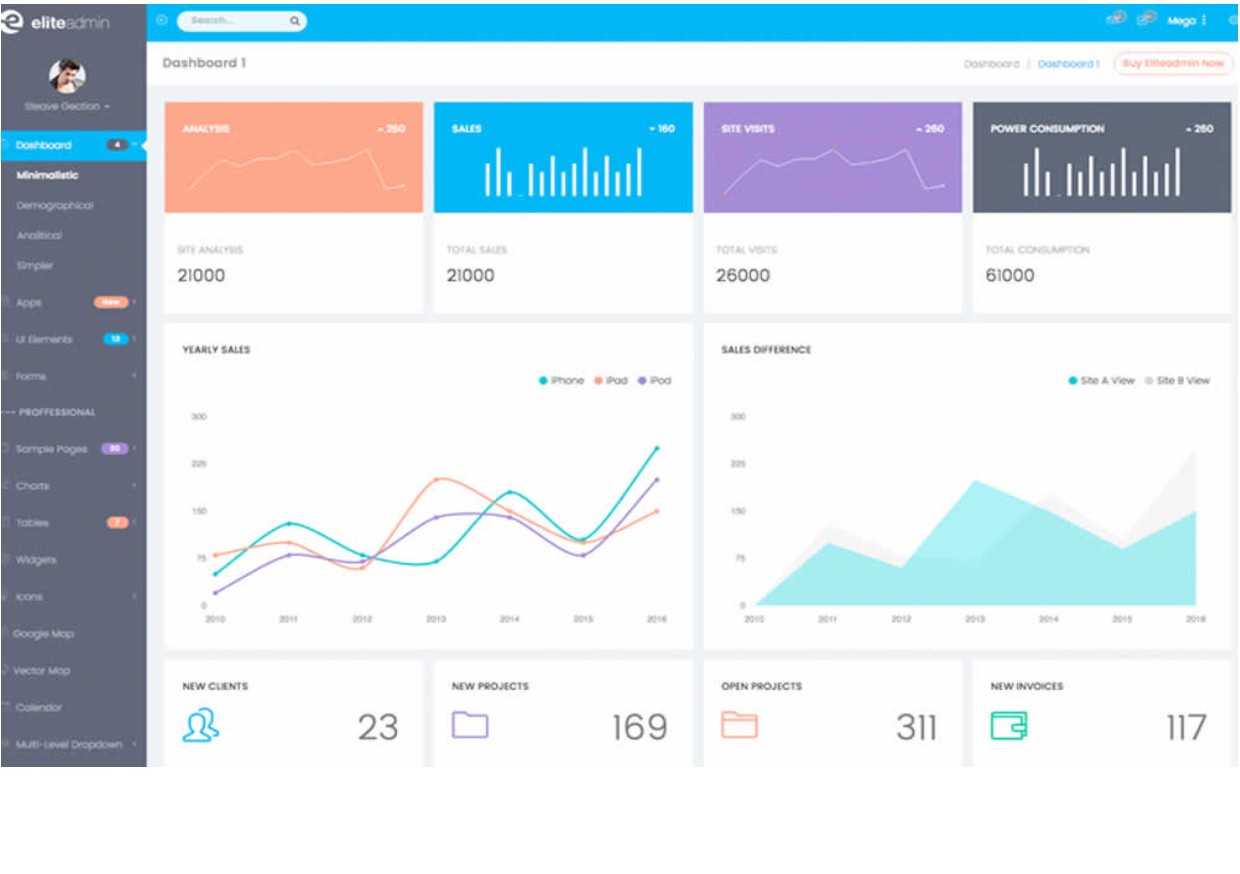The width and height of the screenshot is (1240, 874).
Task: Toggle iPhone series in Yearly Sales legend
Action: click(x=561, y=381)
